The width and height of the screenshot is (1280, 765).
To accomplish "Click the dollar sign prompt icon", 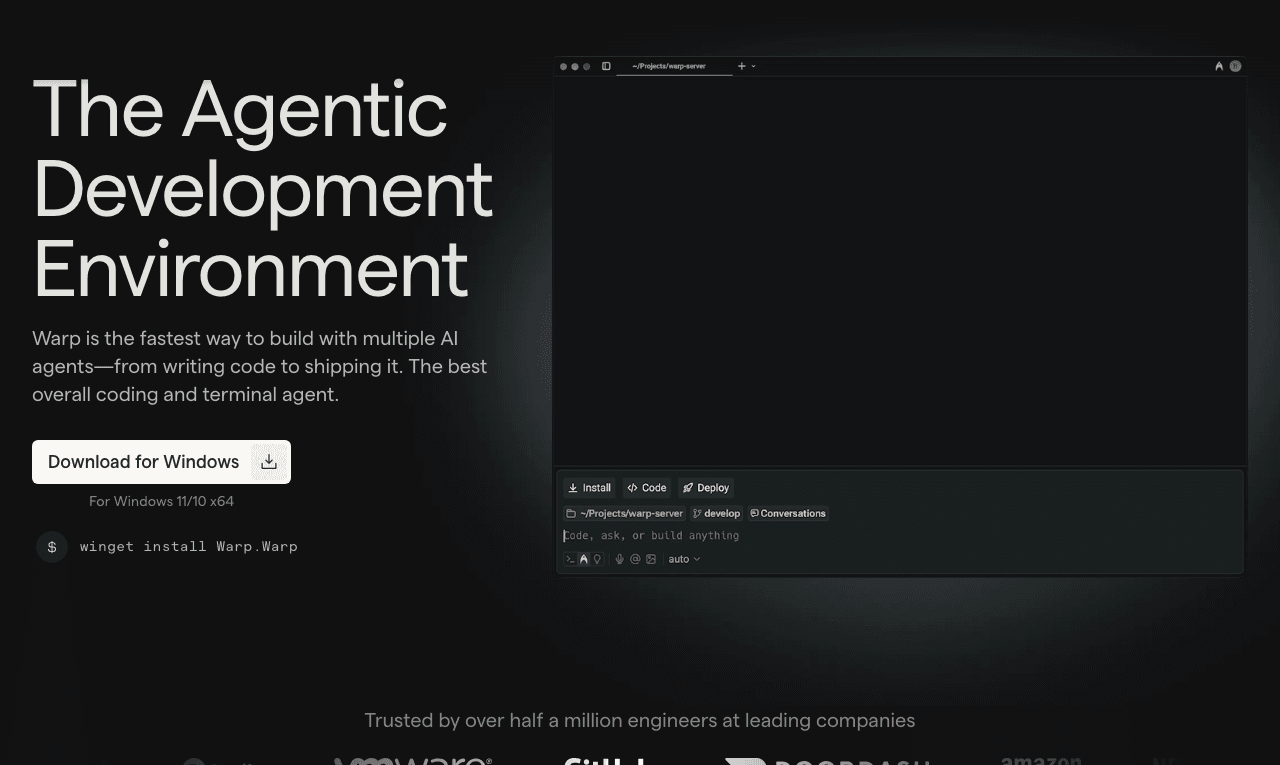I will [52, 546].
